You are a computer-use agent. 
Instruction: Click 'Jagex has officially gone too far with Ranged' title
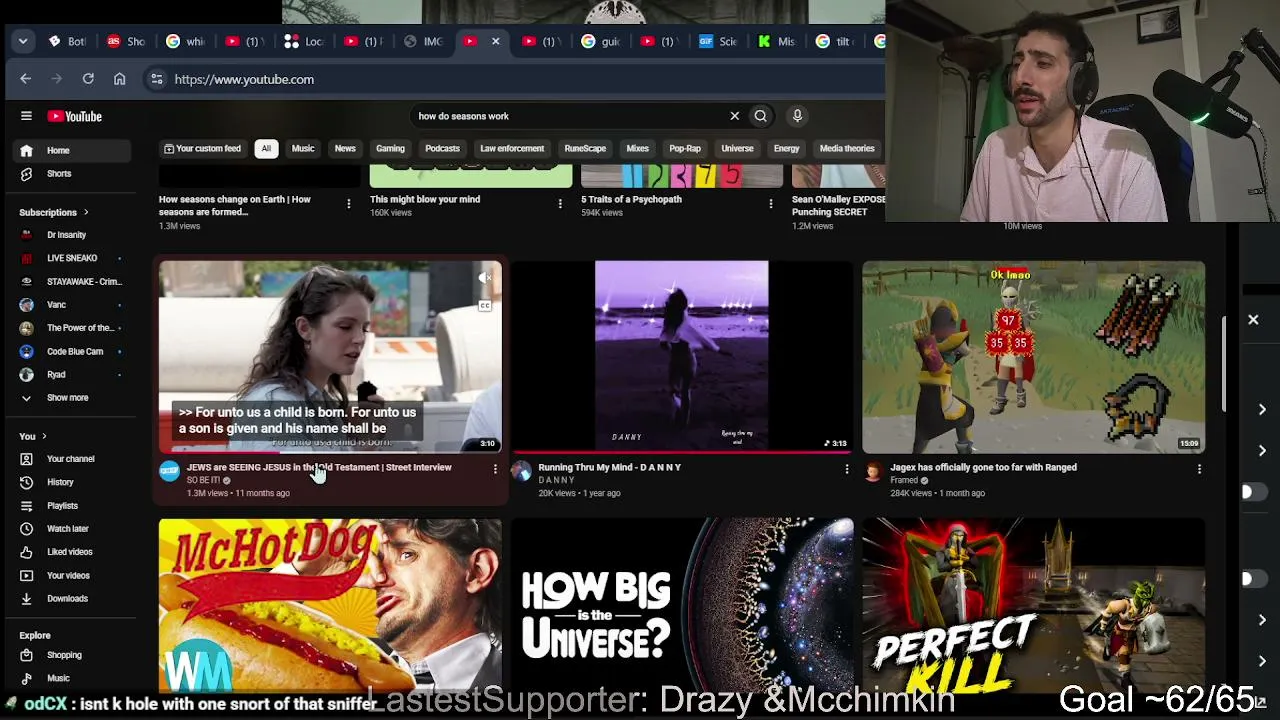984,467
